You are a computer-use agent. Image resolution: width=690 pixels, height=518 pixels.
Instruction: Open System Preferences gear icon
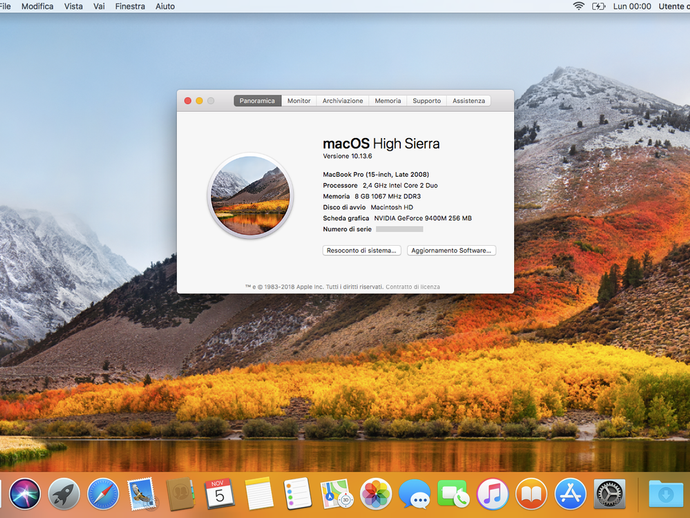click(609, 494)
